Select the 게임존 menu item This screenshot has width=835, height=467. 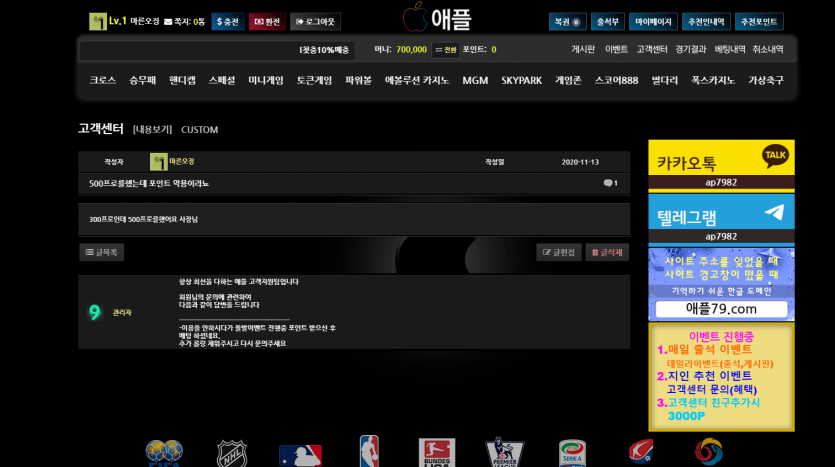568,80
